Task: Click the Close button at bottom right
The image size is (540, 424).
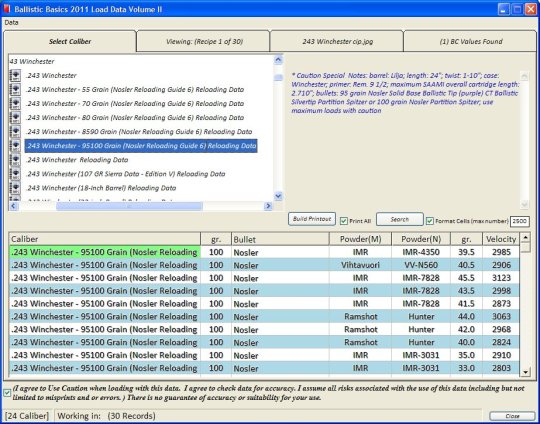Action: point(512,416)
